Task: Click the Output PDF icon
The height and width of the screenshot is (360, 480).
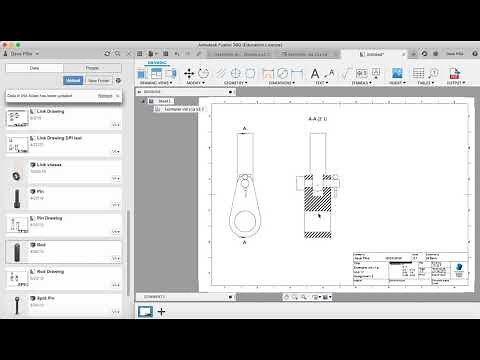Action: [455, 73]
